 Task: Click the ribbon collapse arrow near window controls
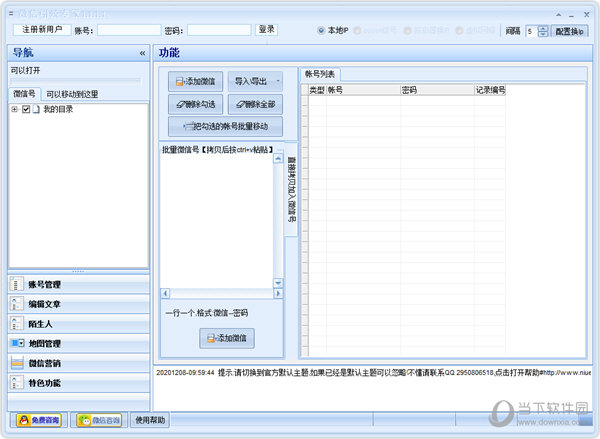pos(559,15)
